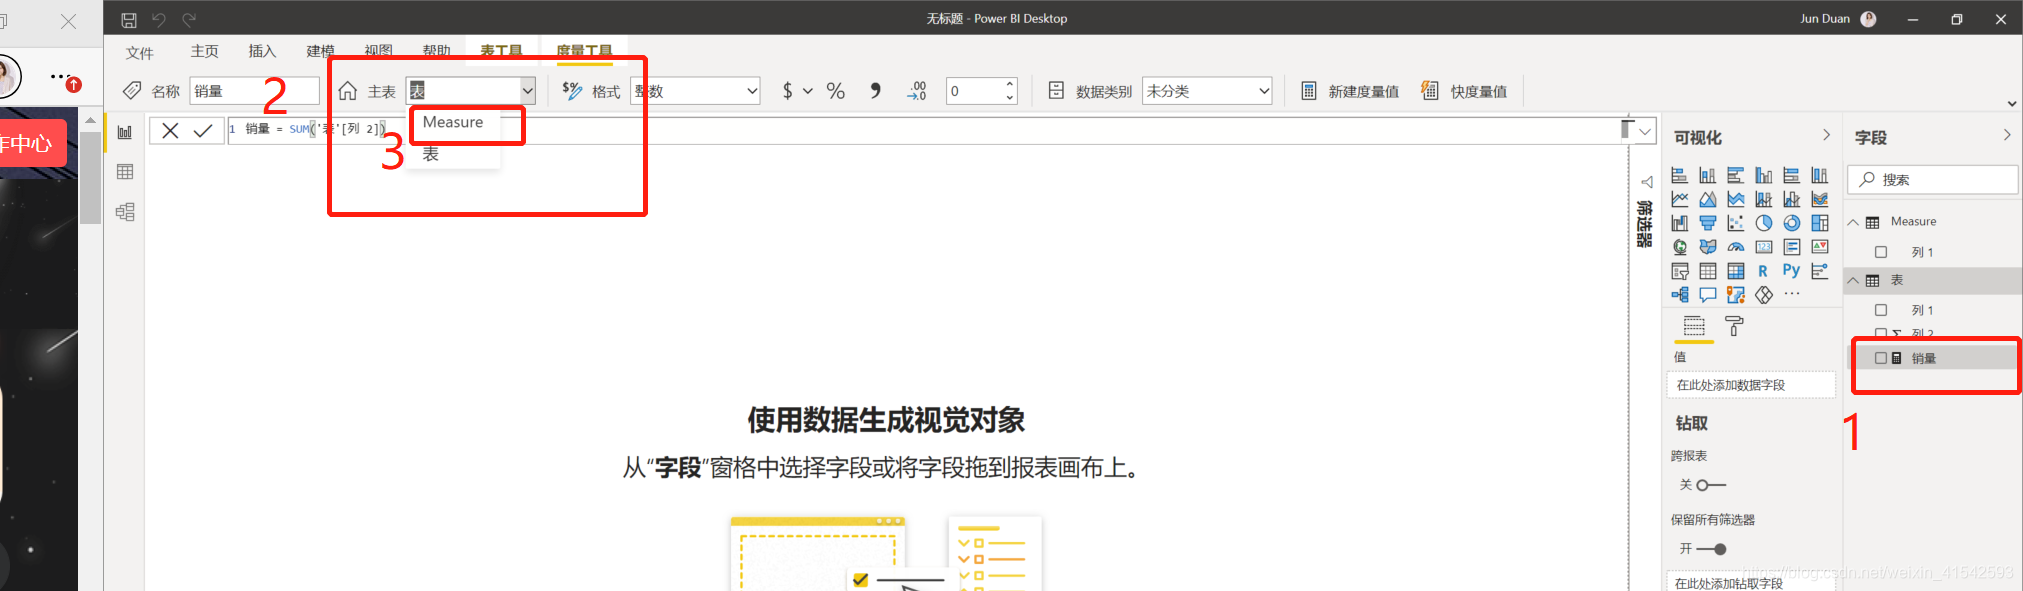Cancel the formula edit with X
The height and width of the screenshot is (591, 2023).
point(170,131)
